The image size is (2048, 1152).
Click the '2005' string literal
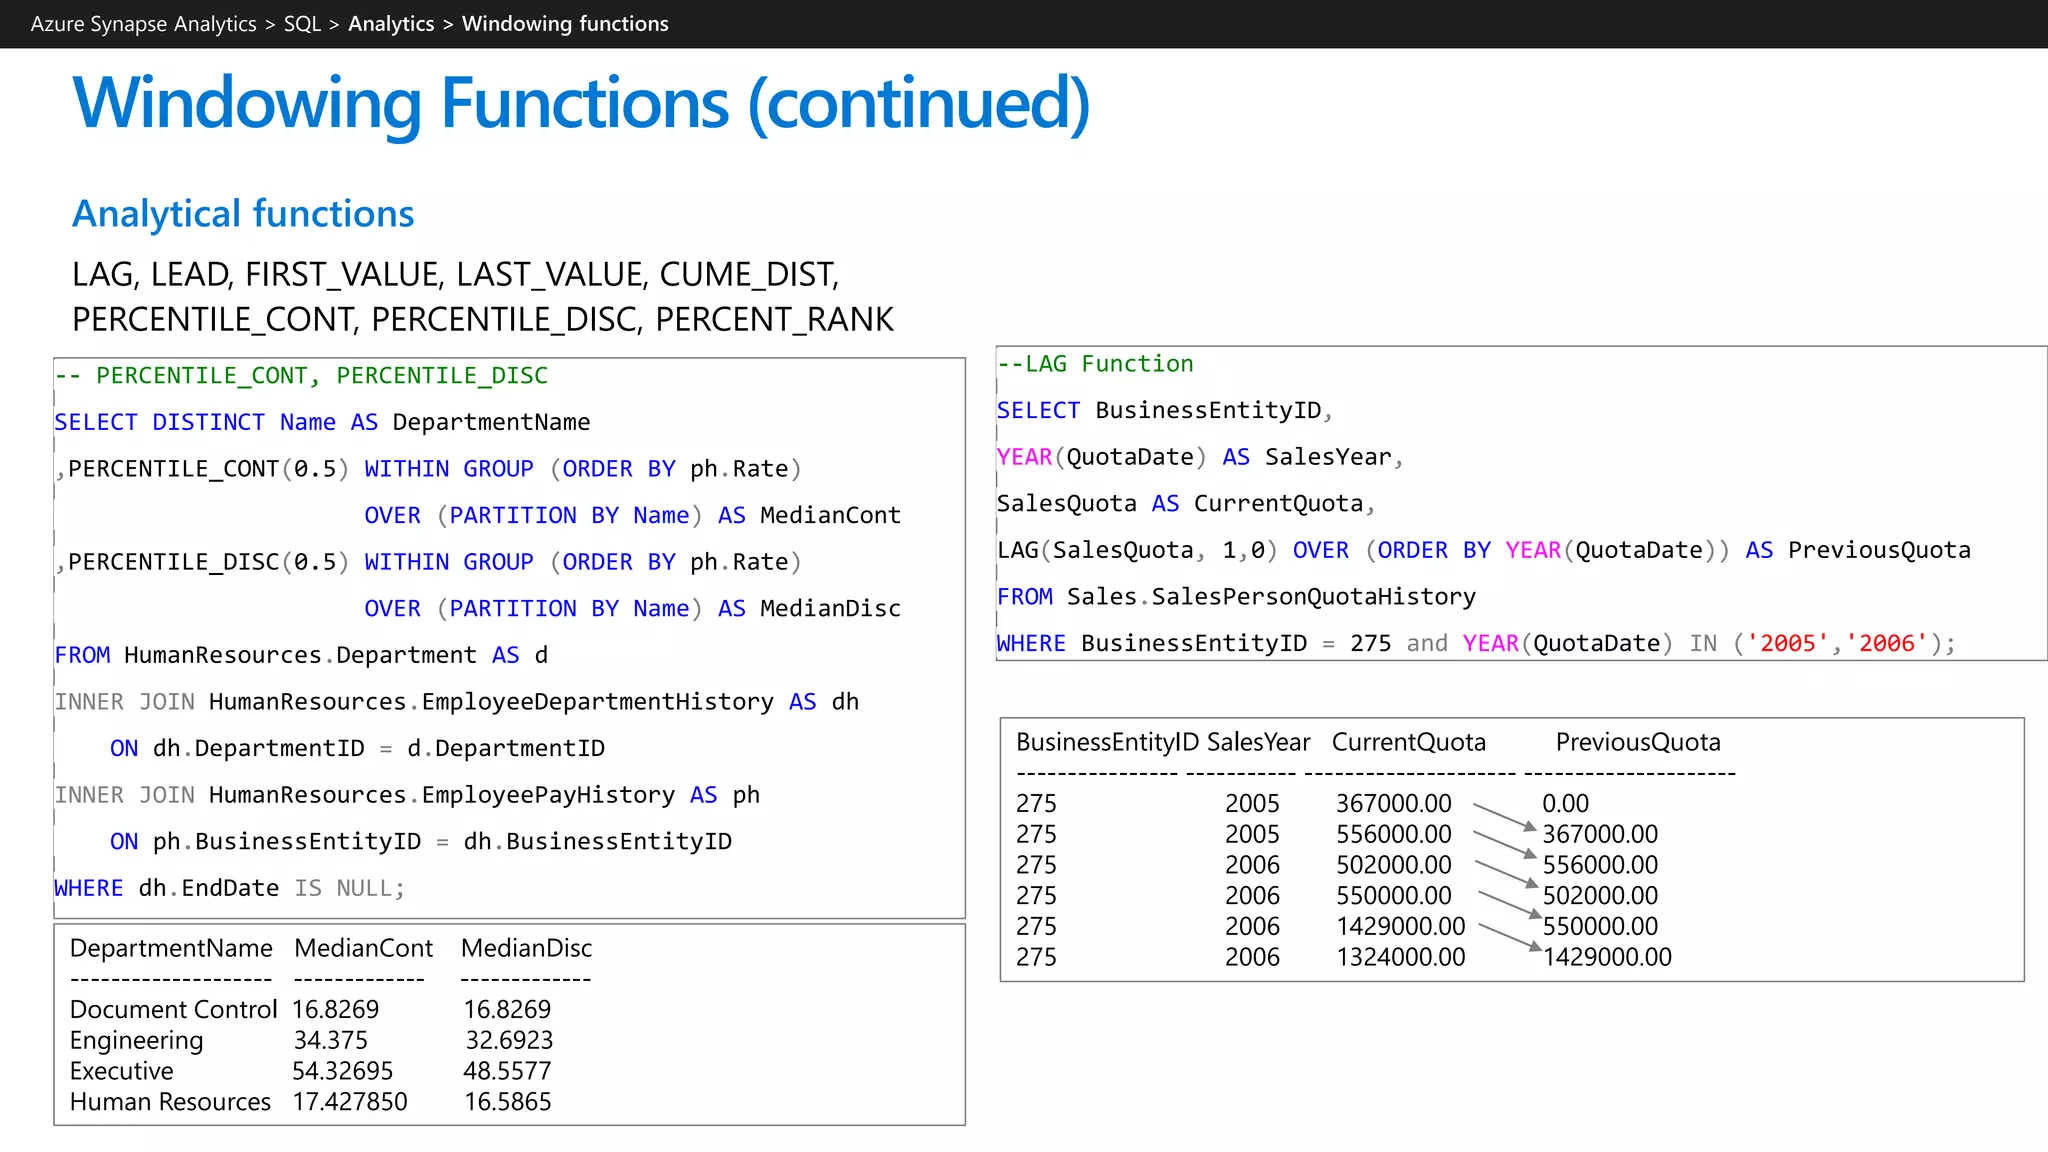(1788, 643)
